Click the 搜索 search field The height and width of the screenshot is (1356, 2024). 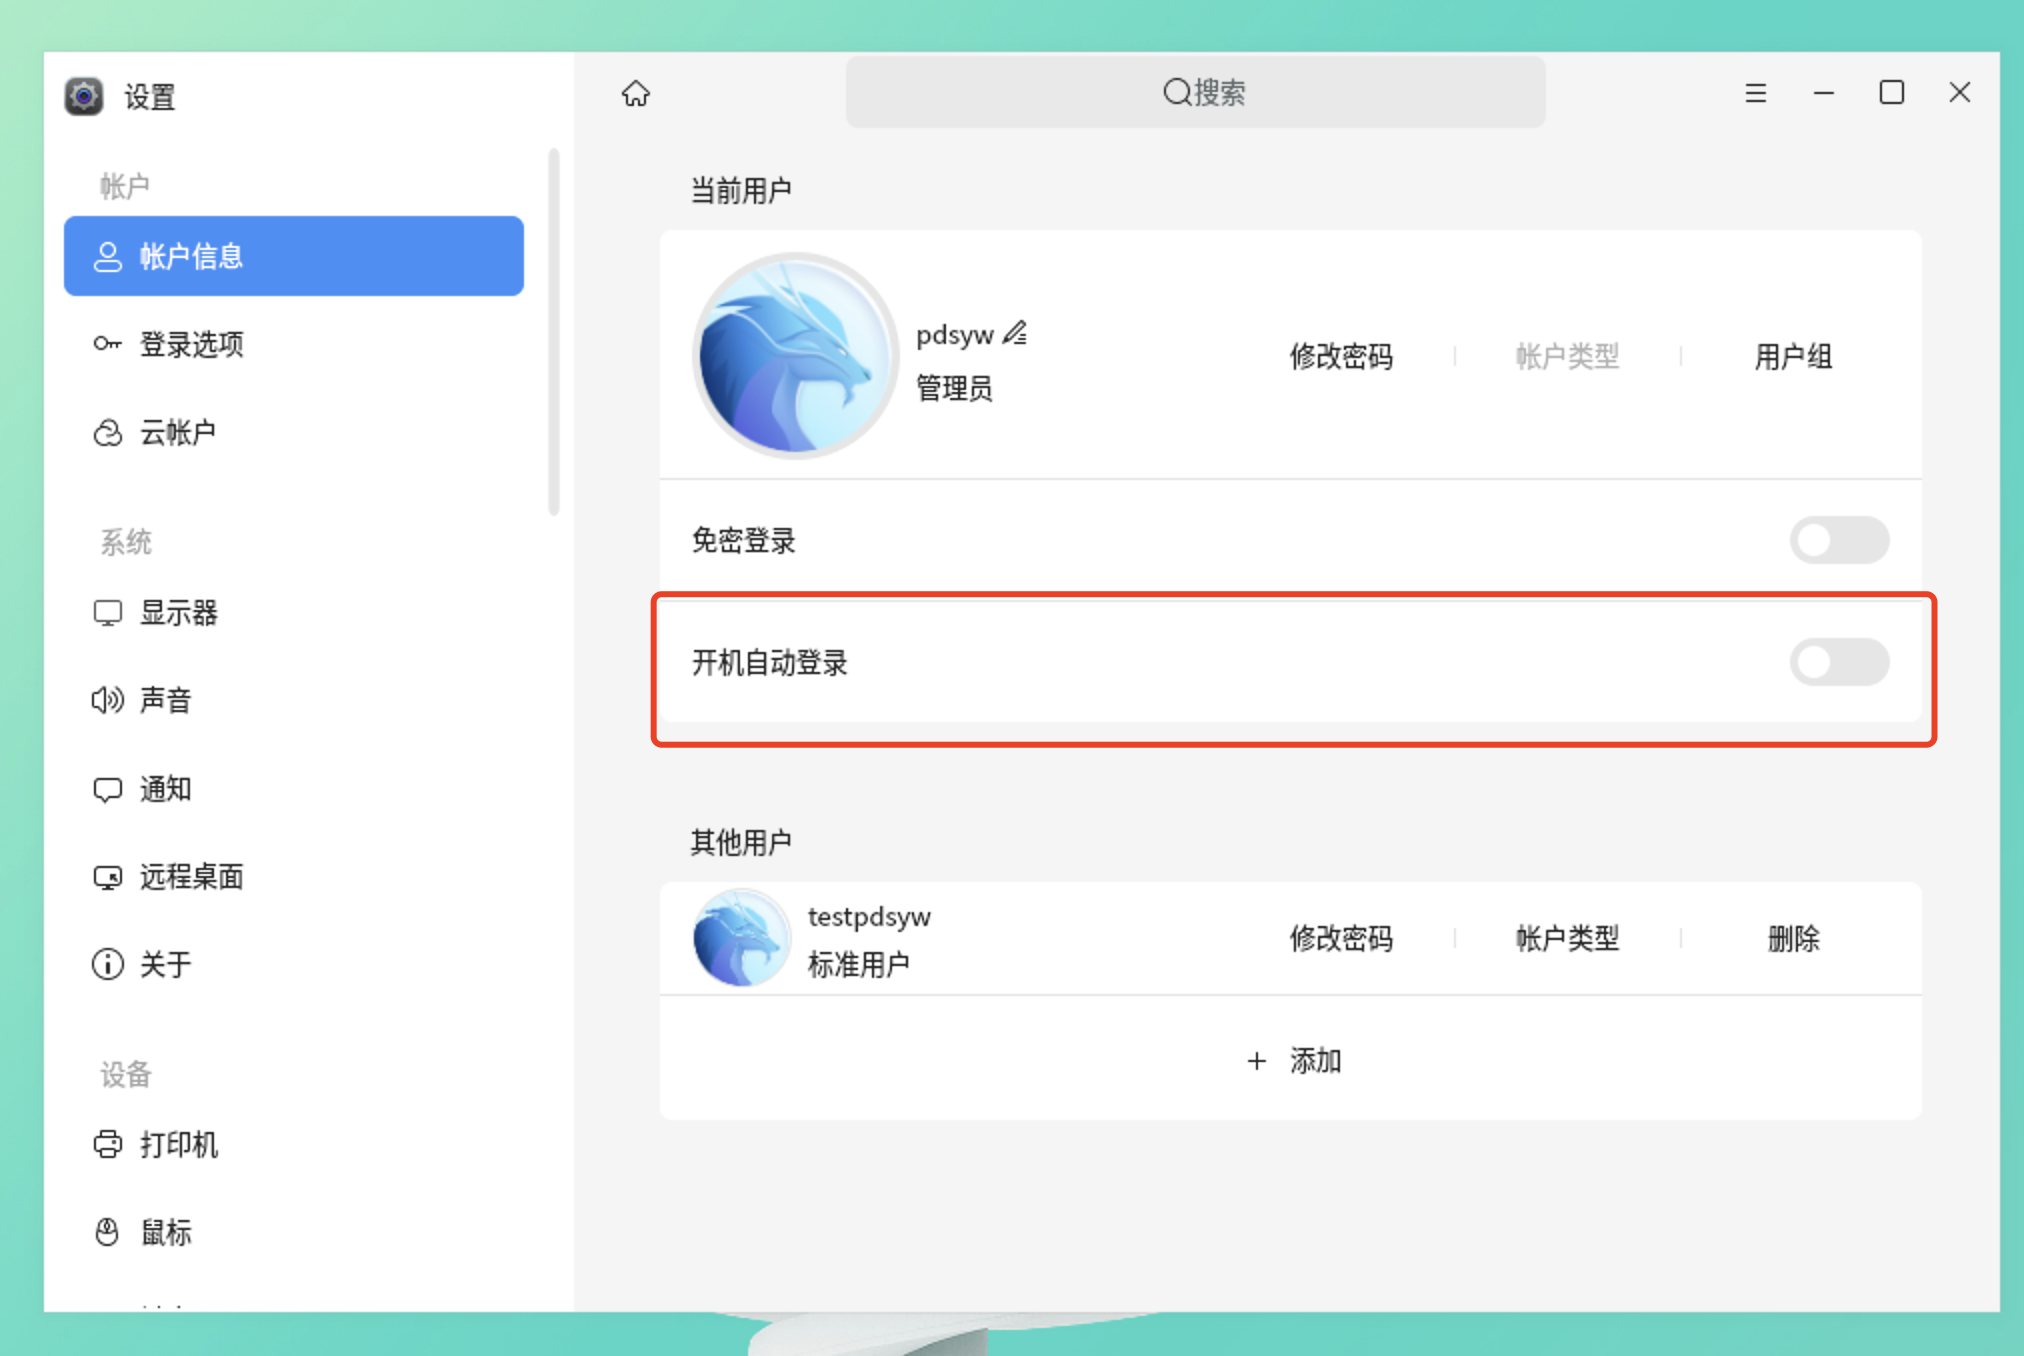pyautogui.click(x=1195, y=93)
